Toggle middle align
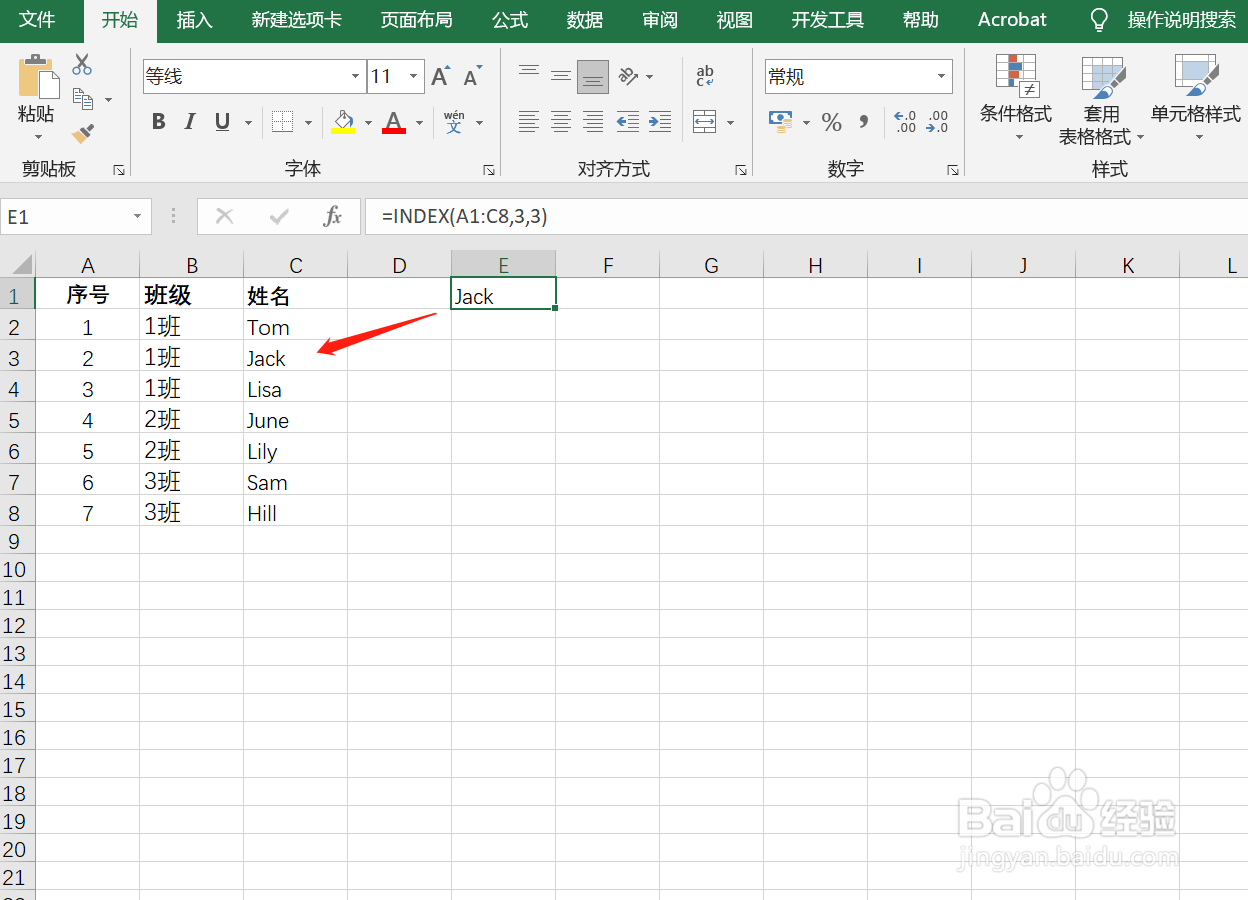Image resolution: width=1248 pixels, height=900 pixels. click(x=561, y=76)
